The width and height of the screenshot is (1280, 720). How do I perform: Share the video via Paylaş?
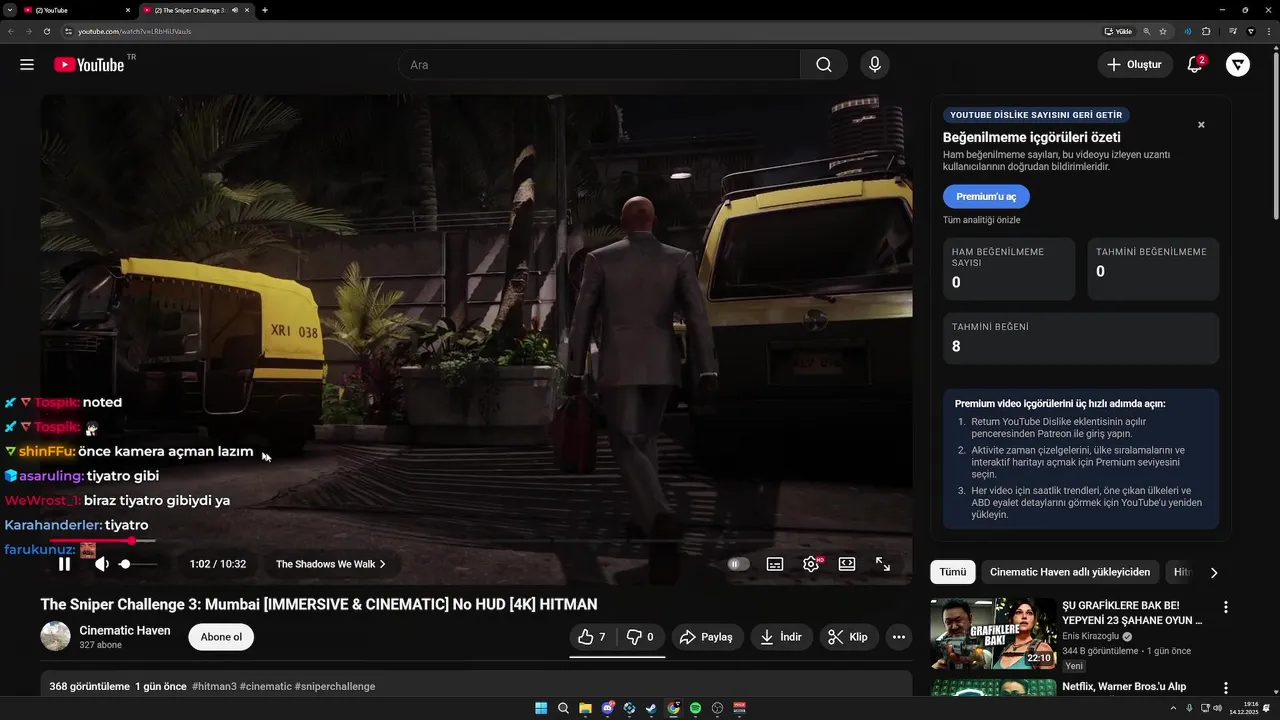[x=706, y=637]
